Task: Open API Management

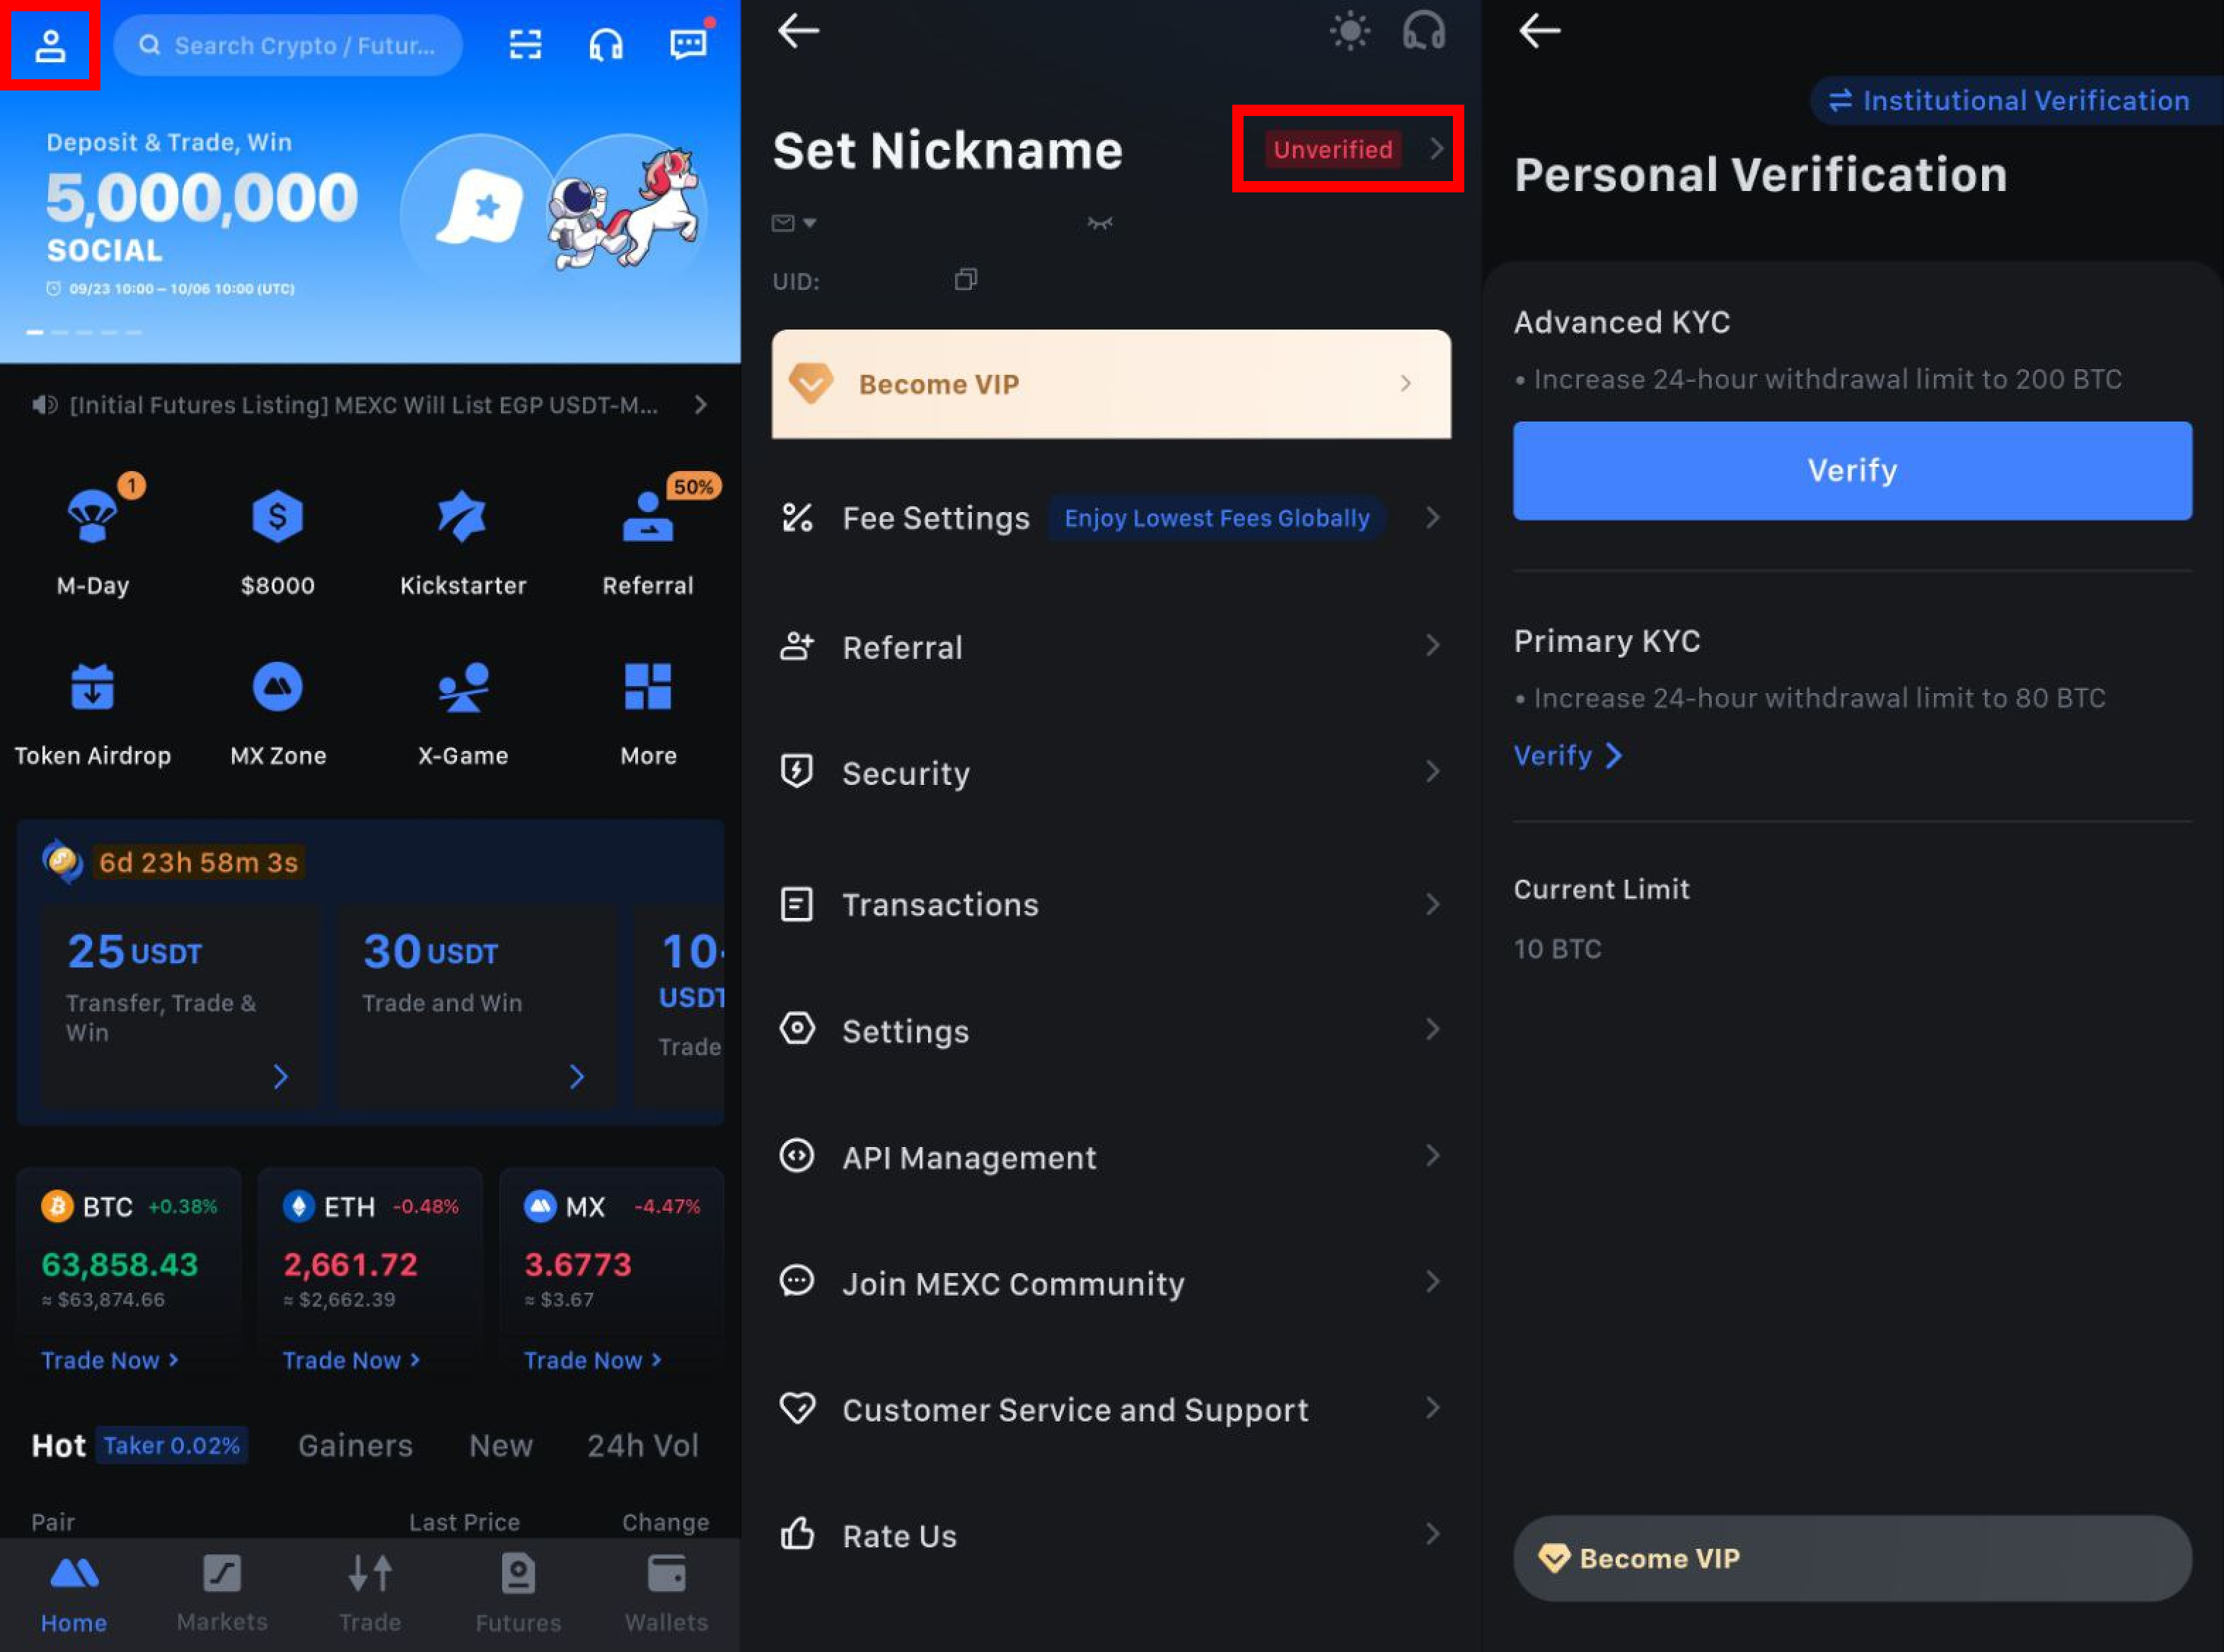Action: tap(1111, 1157)
